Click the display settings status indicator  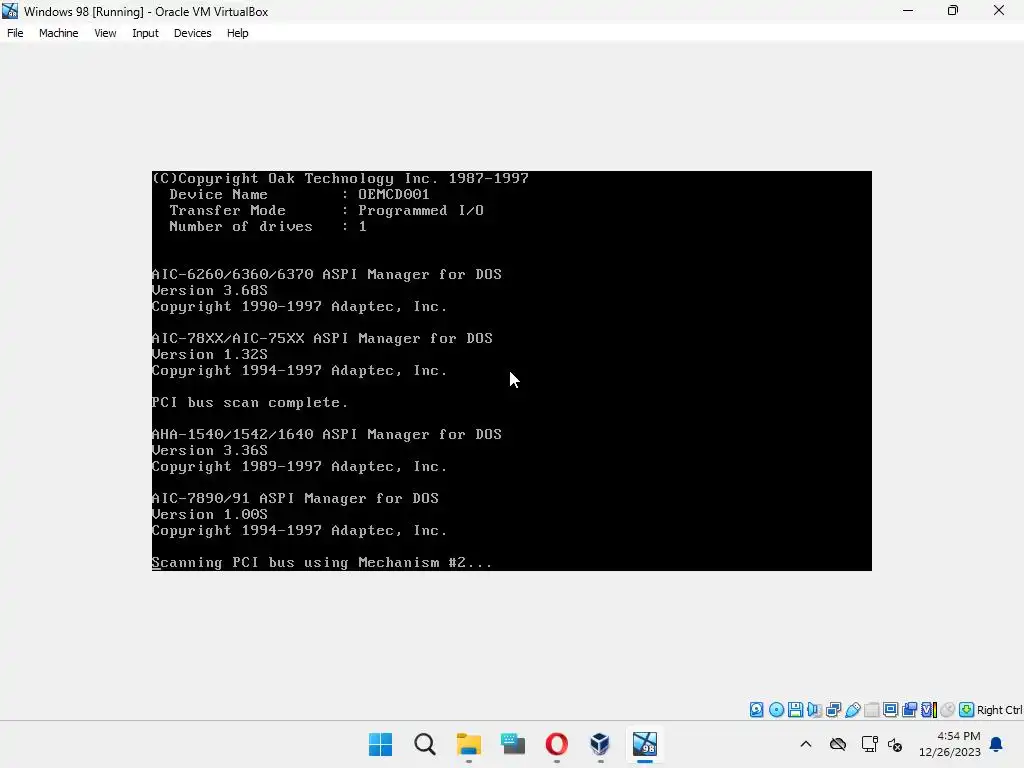click(890, 710)
